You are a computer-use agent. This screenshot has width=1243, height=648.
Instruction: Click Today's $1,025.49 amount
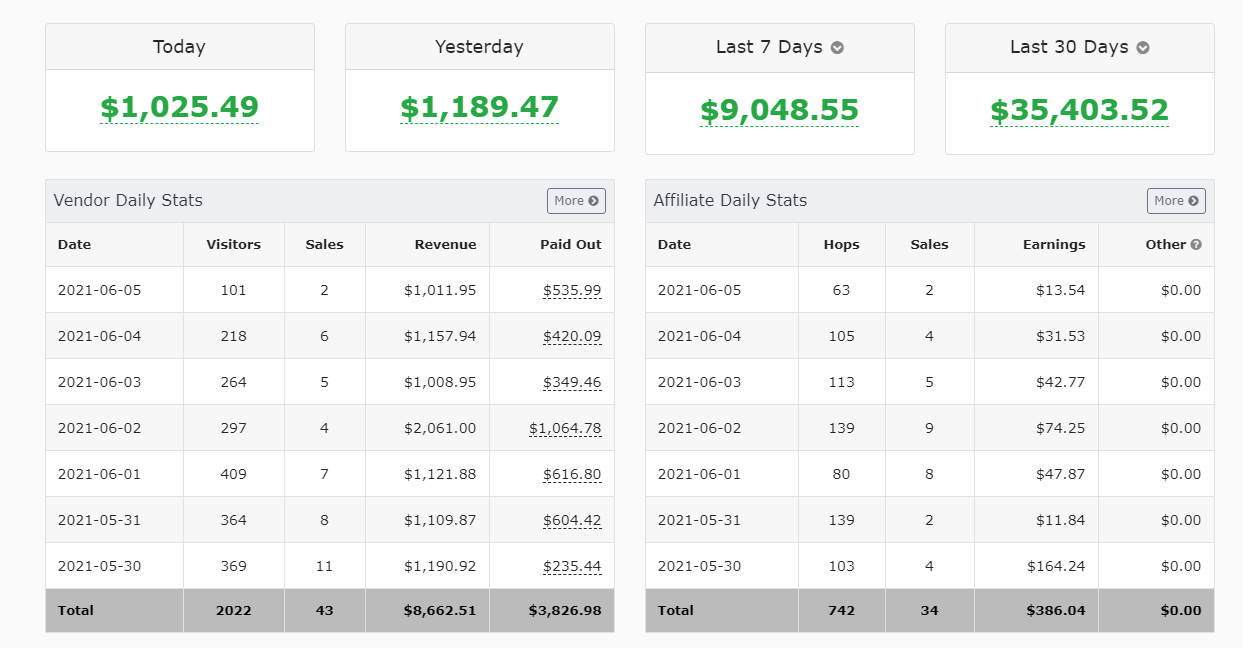pos(179,107)
